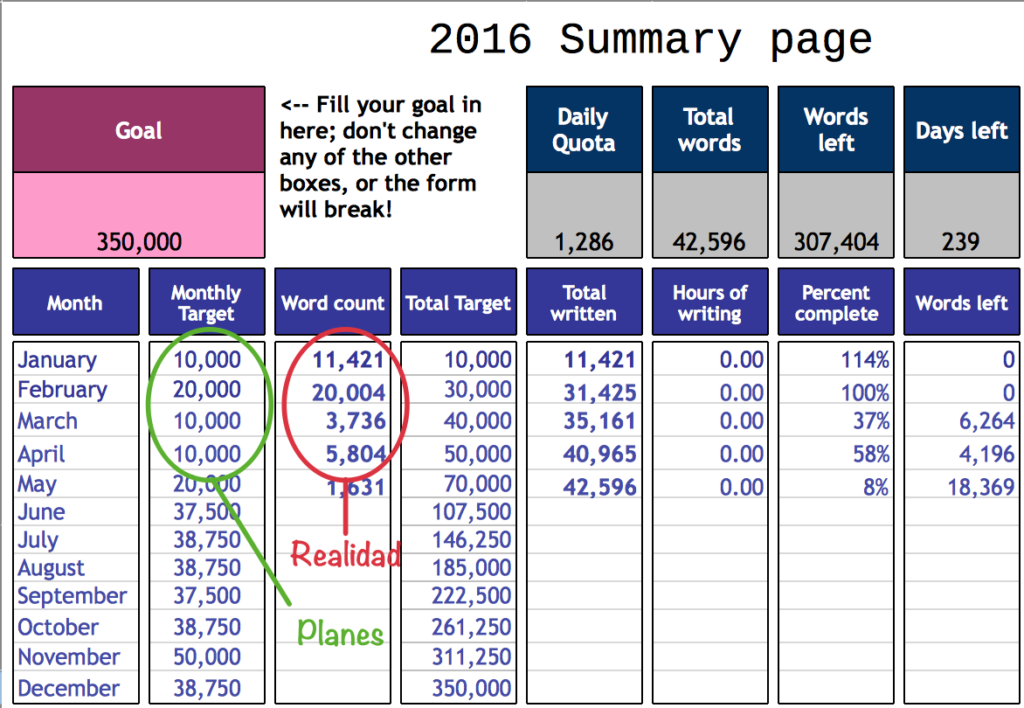1024x708 pixels.
Task: Click the January word count 11,421
Action: pyautogui.click(x=348, y=361)
